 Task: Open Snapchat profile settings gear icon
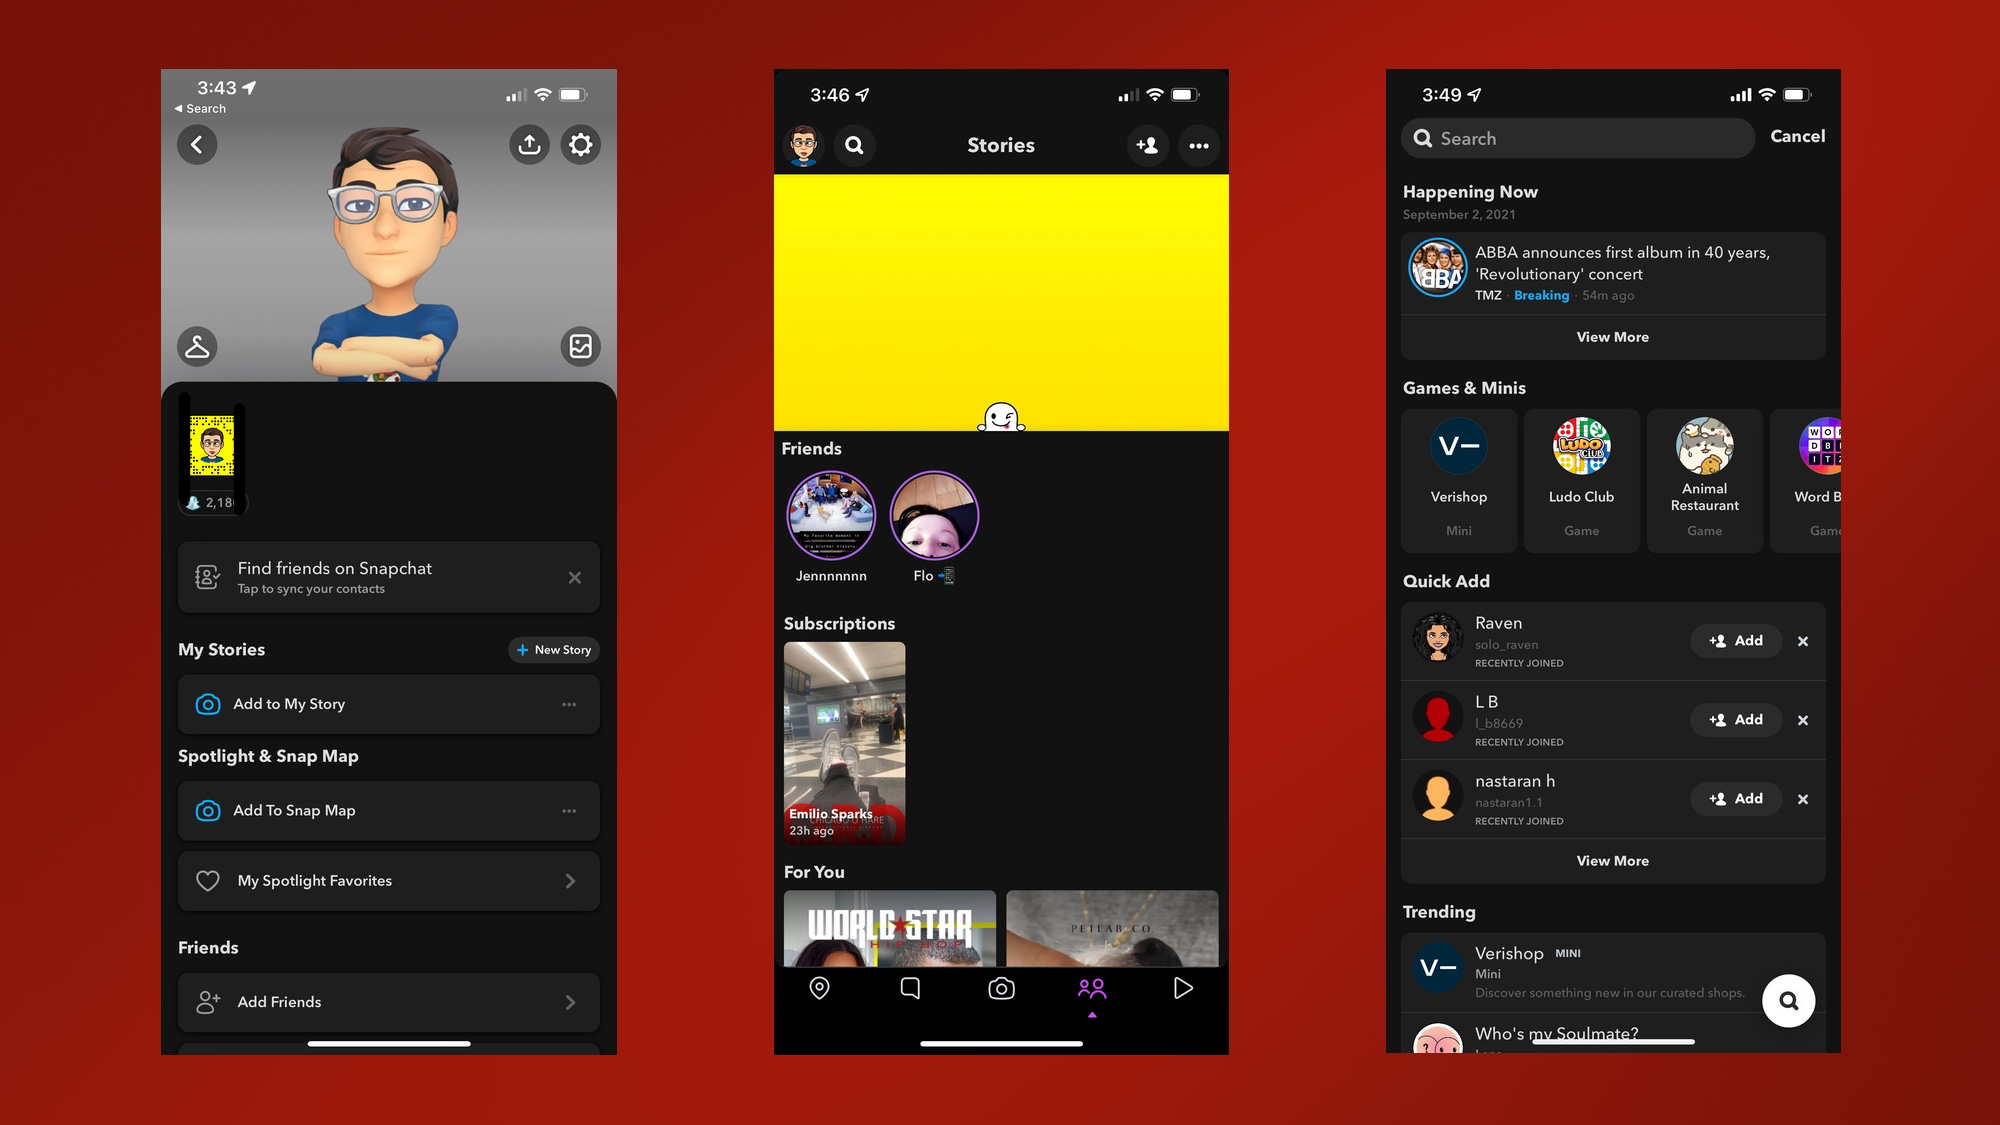pyautogui.click(x=580, y=143)
